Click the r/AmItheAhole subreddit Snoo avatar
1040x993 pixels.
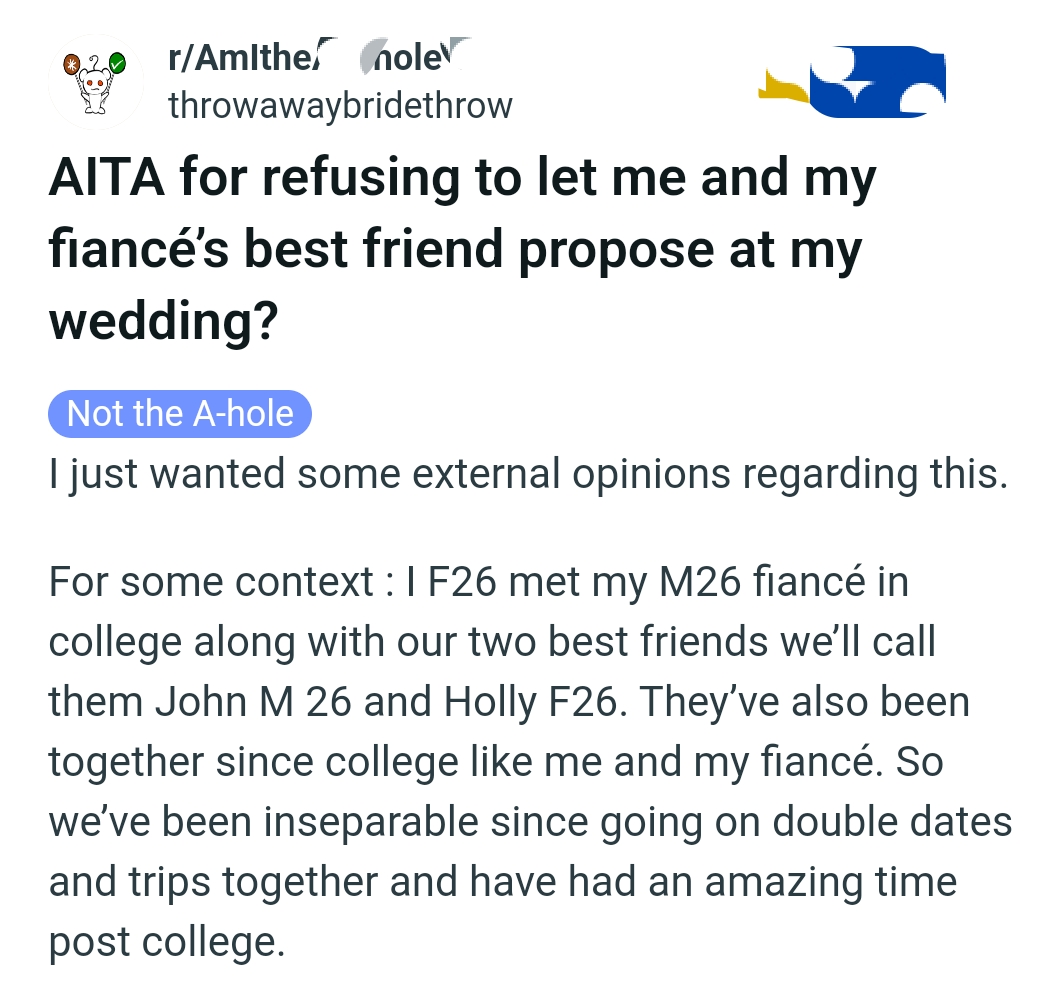[96, 82]
